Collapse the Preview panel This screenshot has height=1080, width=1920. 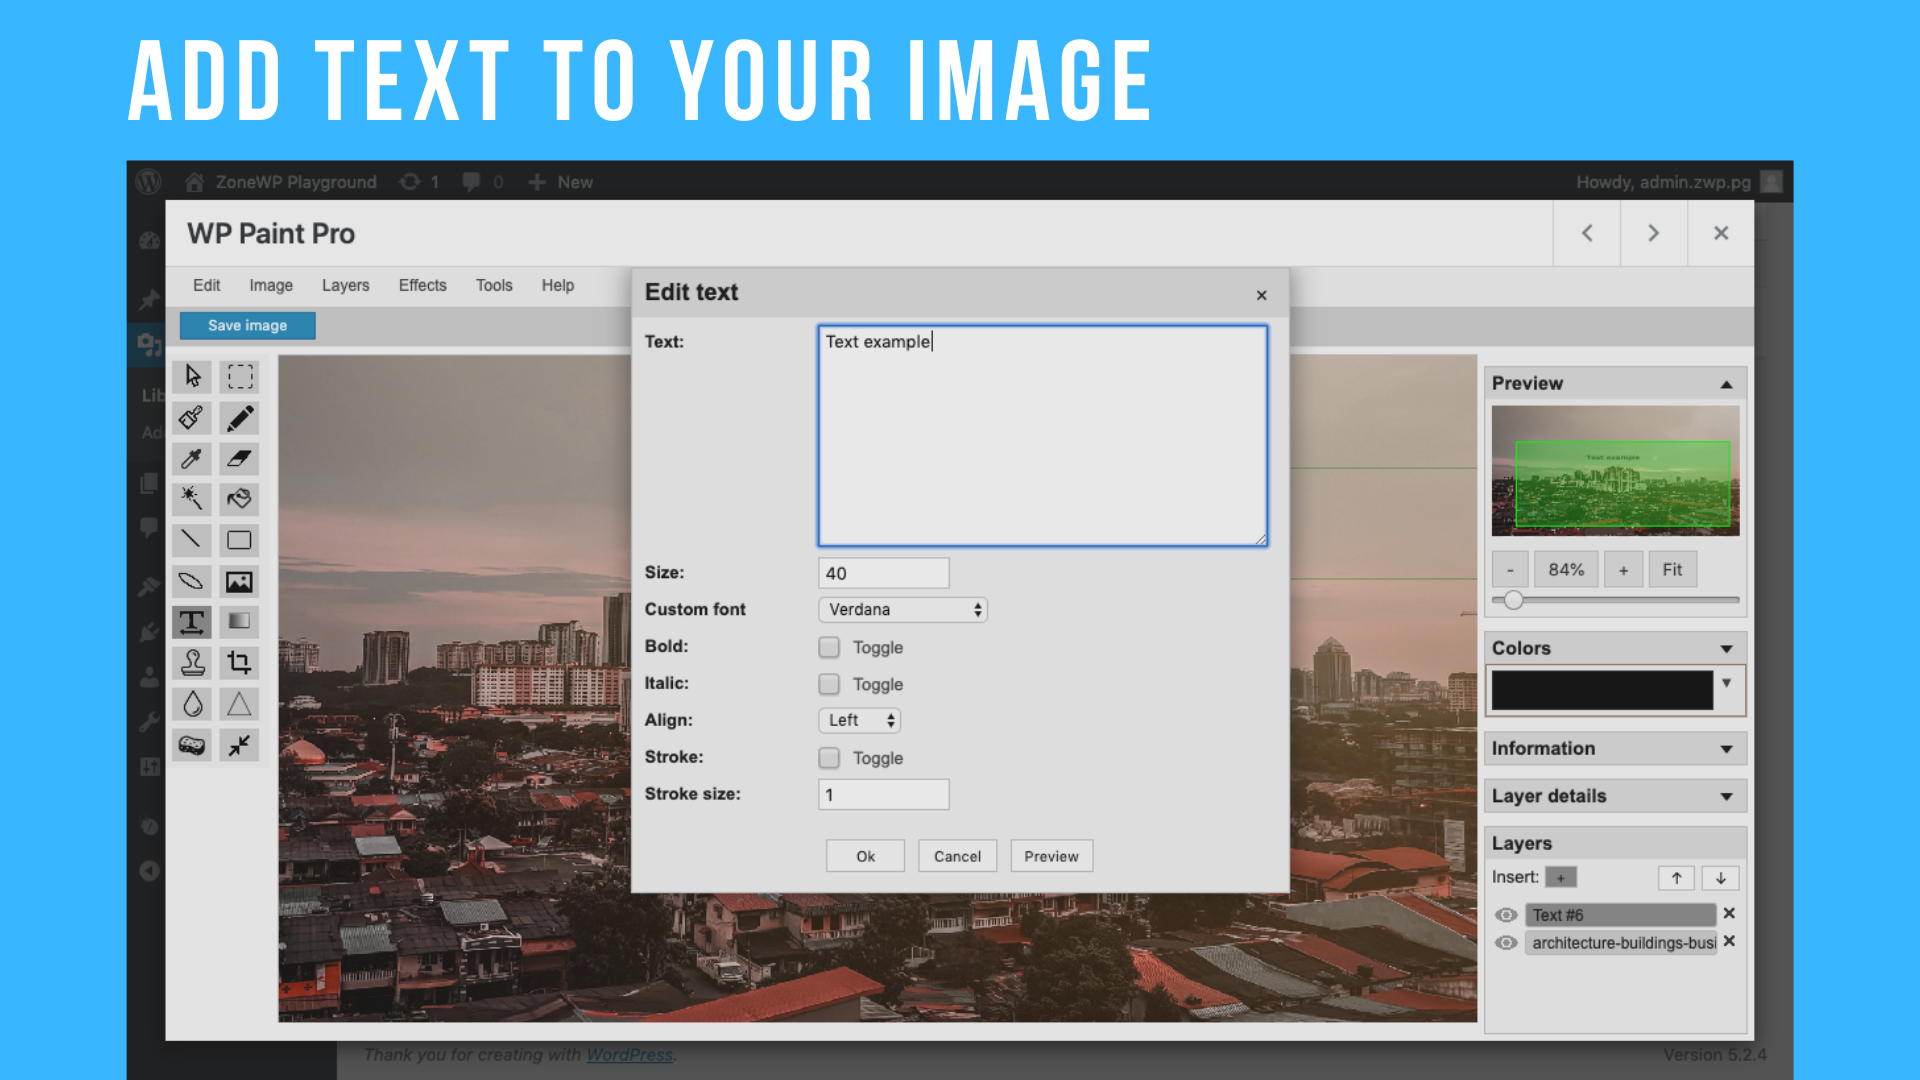point(1726,384)
